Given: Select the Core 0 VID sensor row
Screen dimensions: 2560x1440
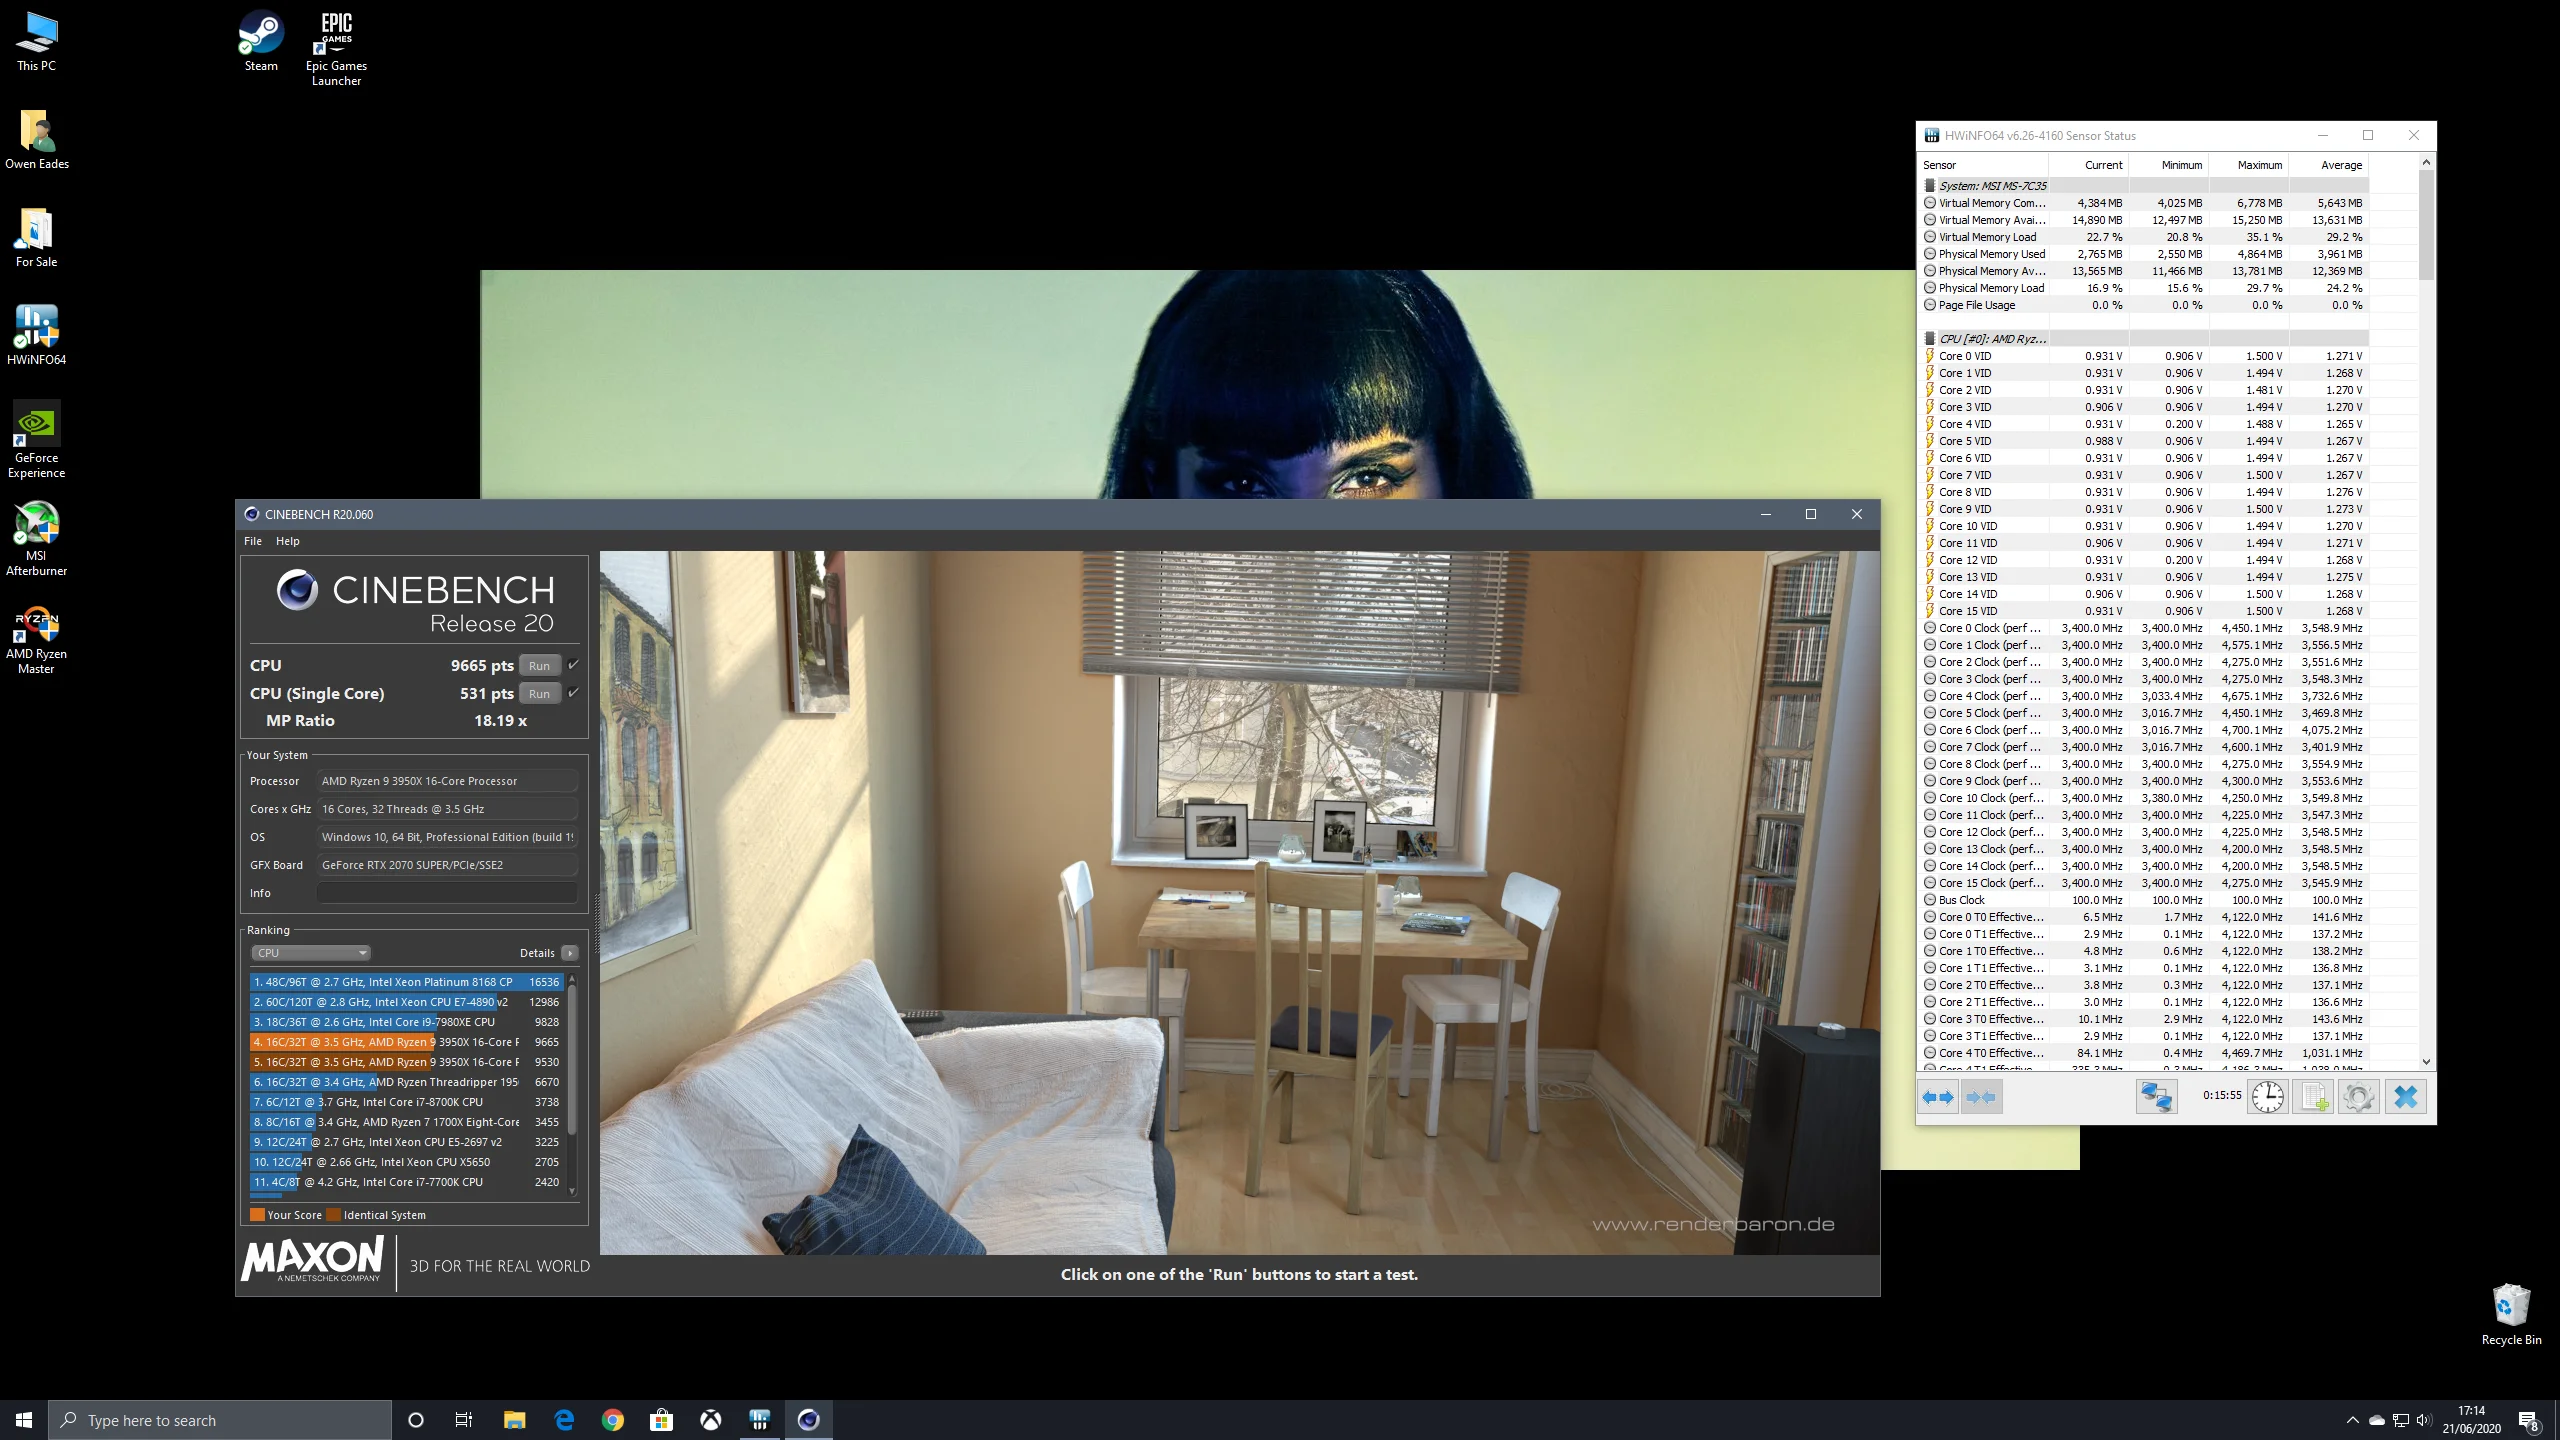Looking at the screenshot, I should click(2144, 356).
